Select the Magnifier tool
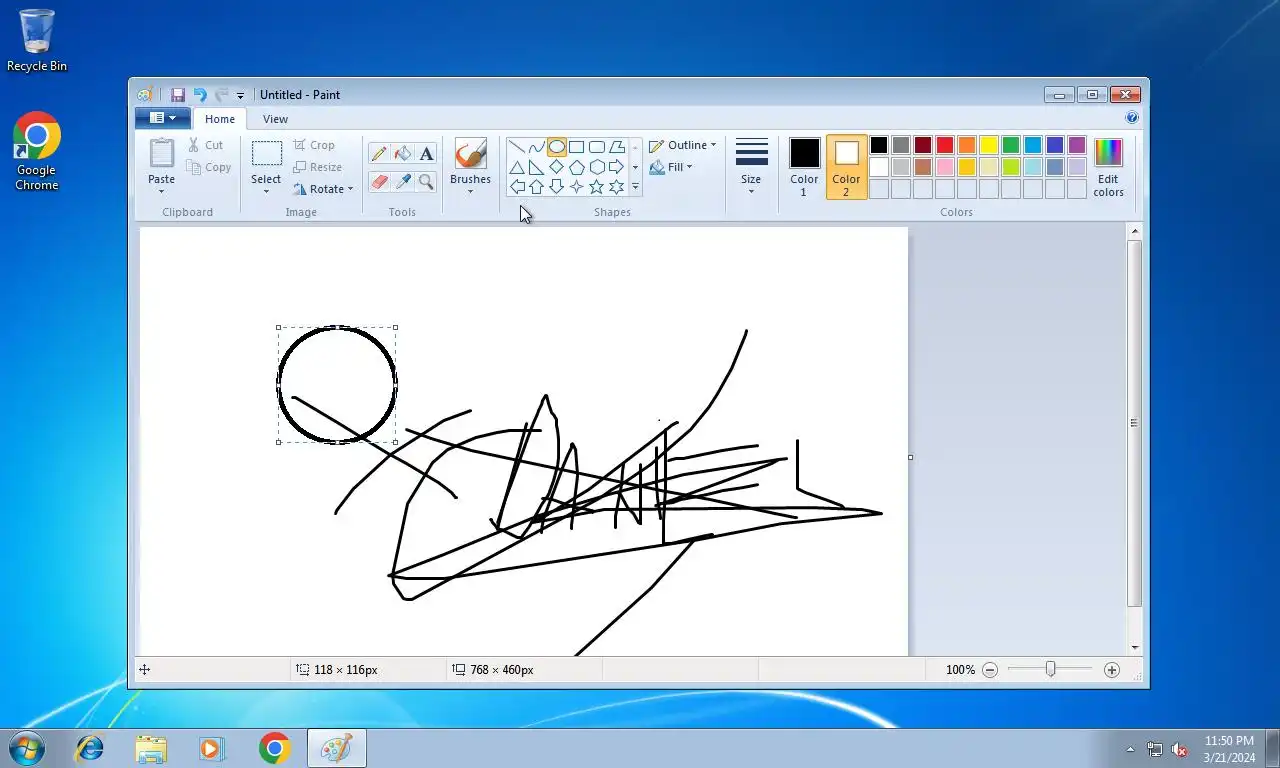 [426, 181]
